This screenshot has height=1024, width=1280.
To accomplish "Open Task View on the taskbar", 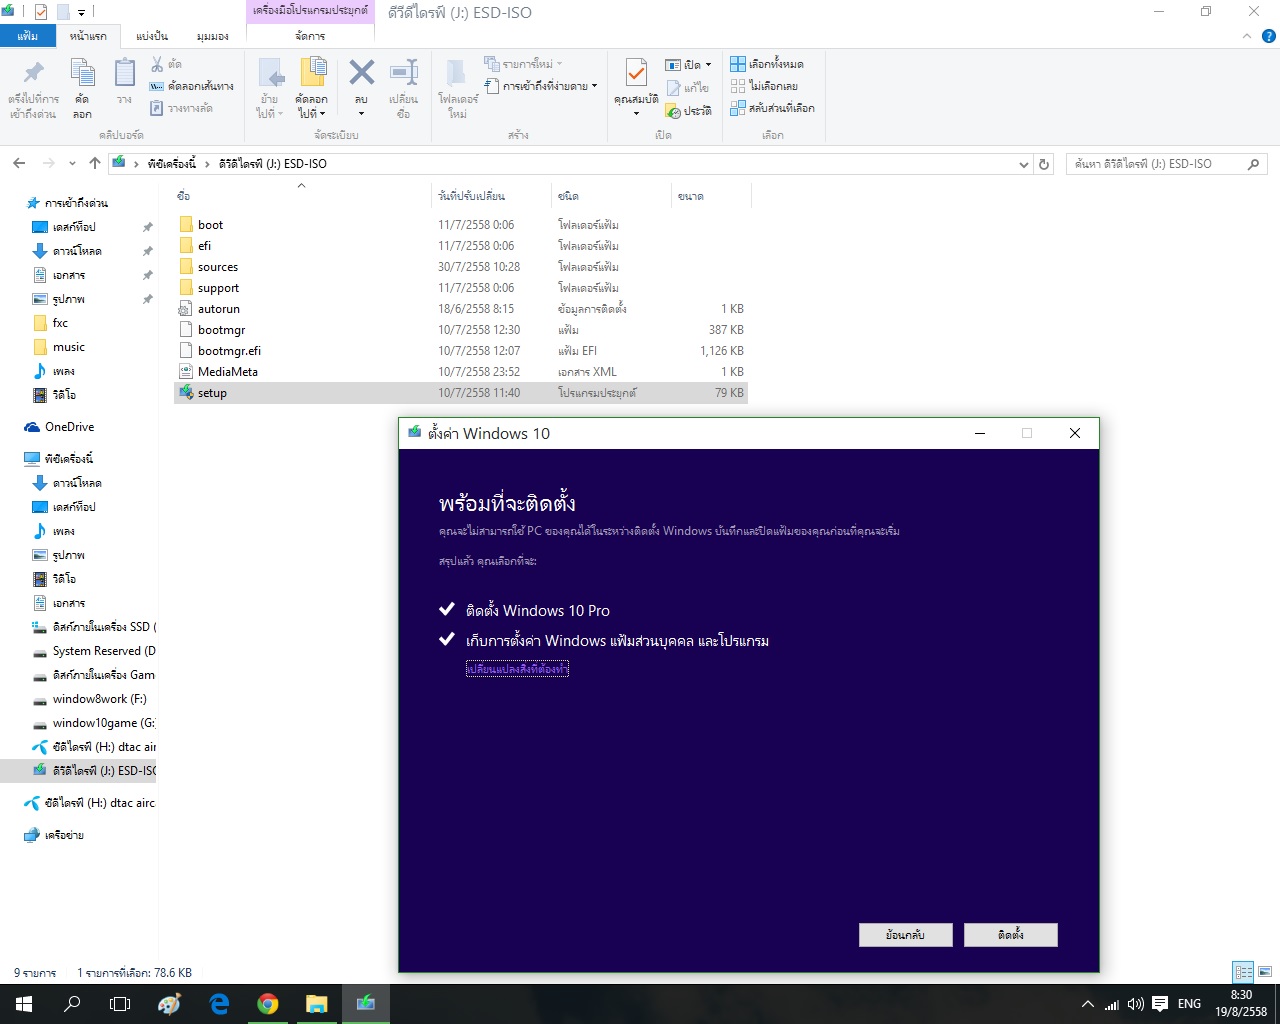I will pyautogui.click(x=120, y=1004).
